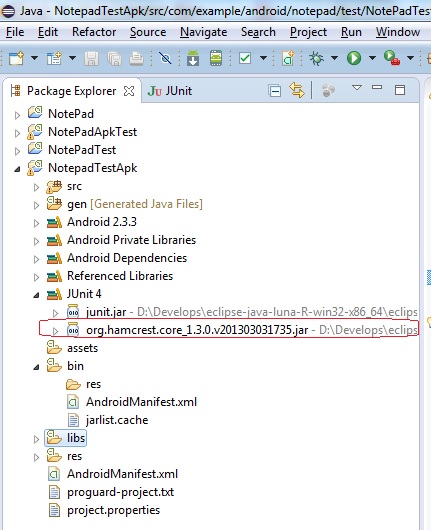
Task: Open the Debug dropdown arrow
Action: (334, 58)
